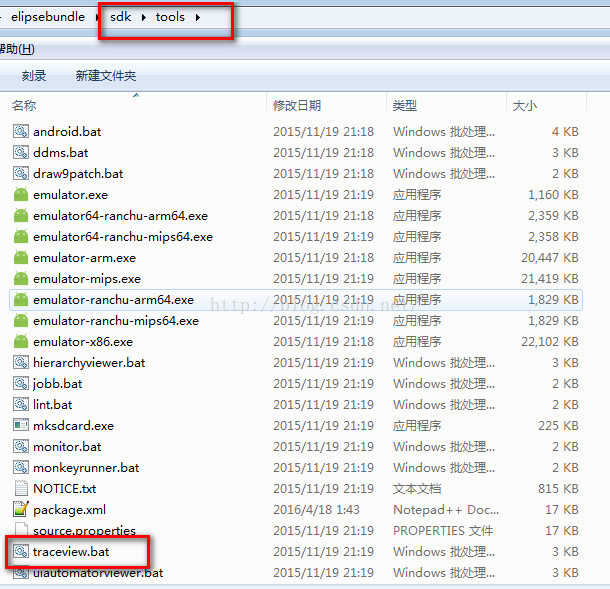The height and width of the screenshot is (589, 610).
Task: Sort by the 名称 column header
Action: [24, 105]
